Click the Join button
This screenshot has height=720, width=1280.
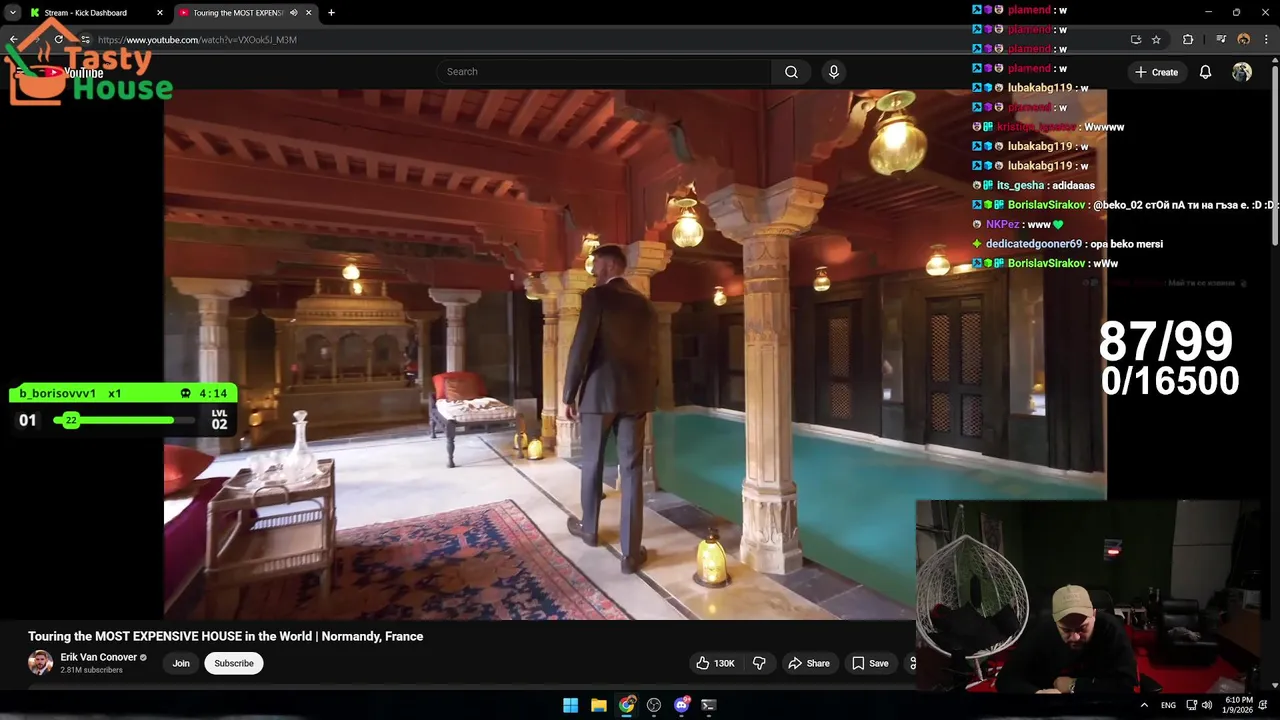point(181,663)
